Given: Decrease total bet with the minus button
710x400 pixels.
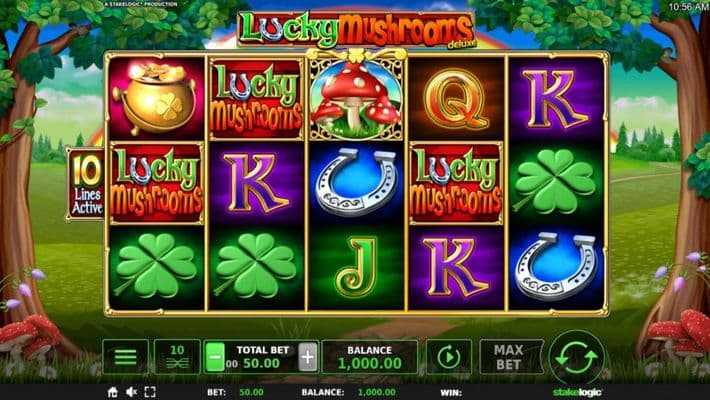Looking at the screenshot, I should tap(215, 357).
